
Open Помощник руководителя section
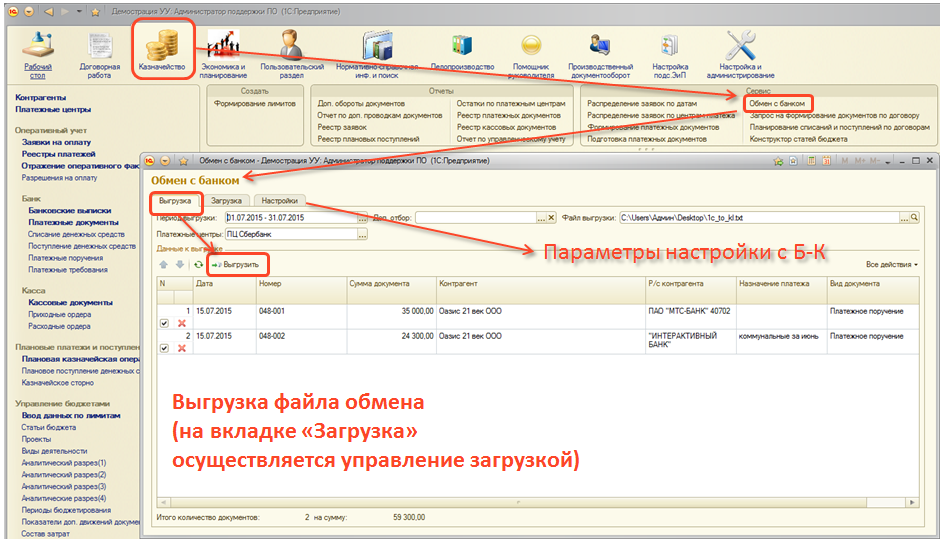531,51
